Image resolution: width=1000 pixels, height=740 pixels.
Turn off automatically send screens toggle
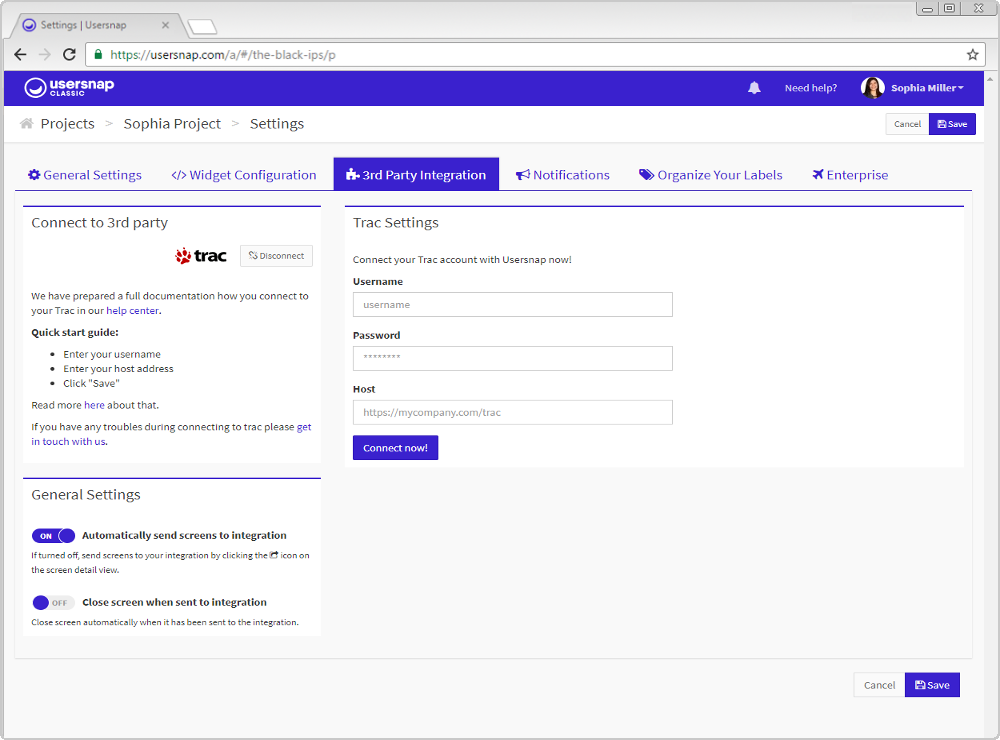54,536
